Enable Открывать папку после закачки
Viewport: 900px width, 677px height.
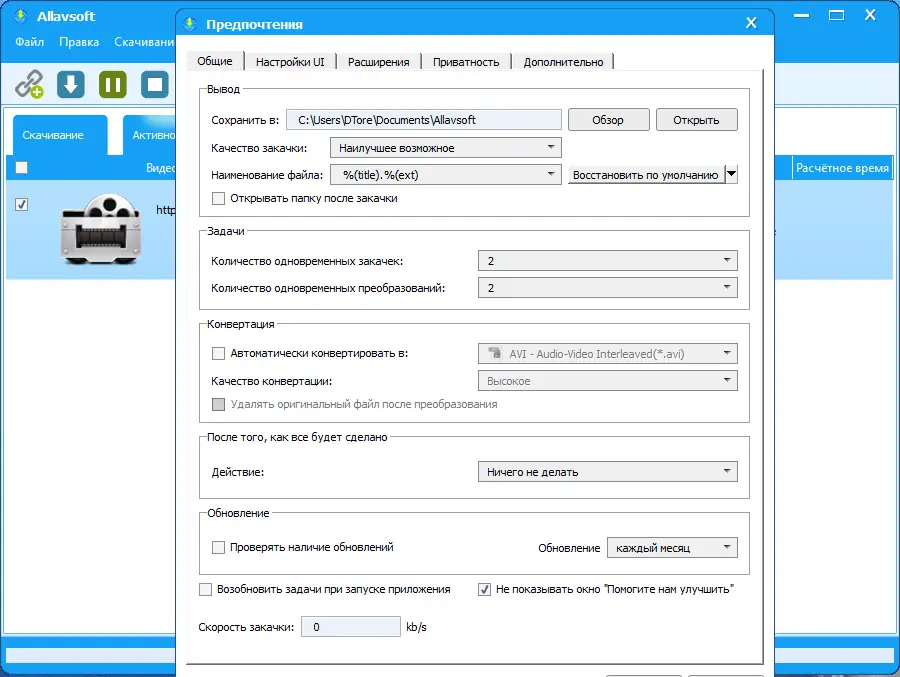click(217, 199)
